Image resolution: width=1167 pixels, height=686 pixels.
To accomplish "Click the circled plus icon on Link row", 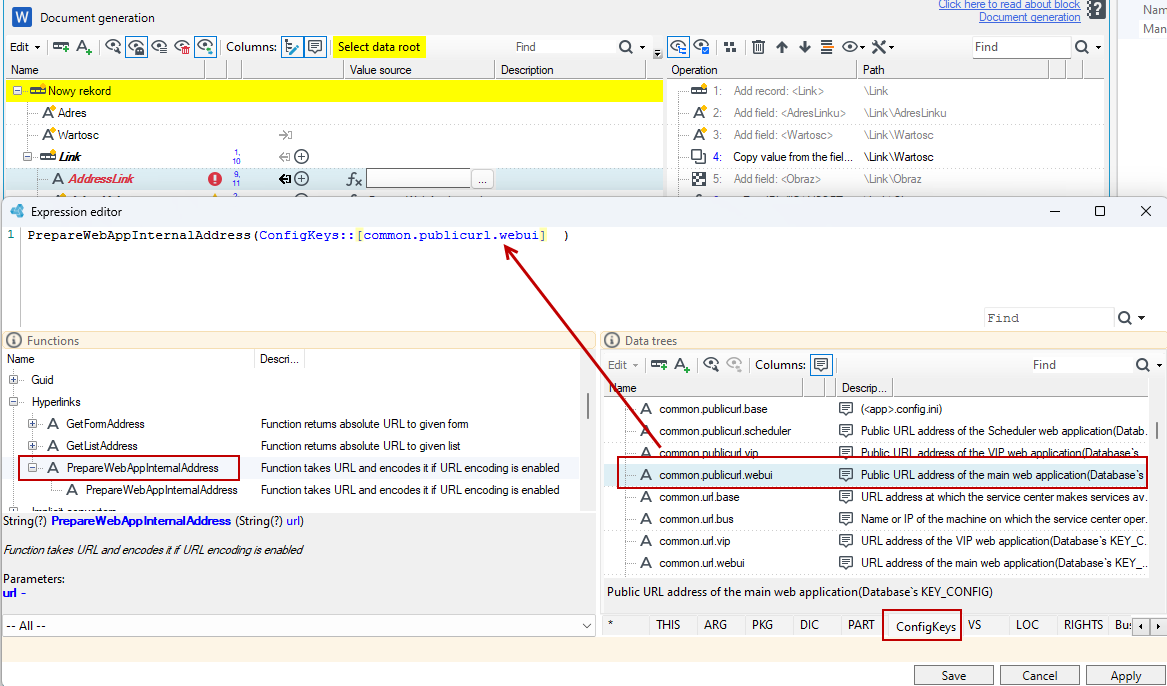I will (301, 157).
